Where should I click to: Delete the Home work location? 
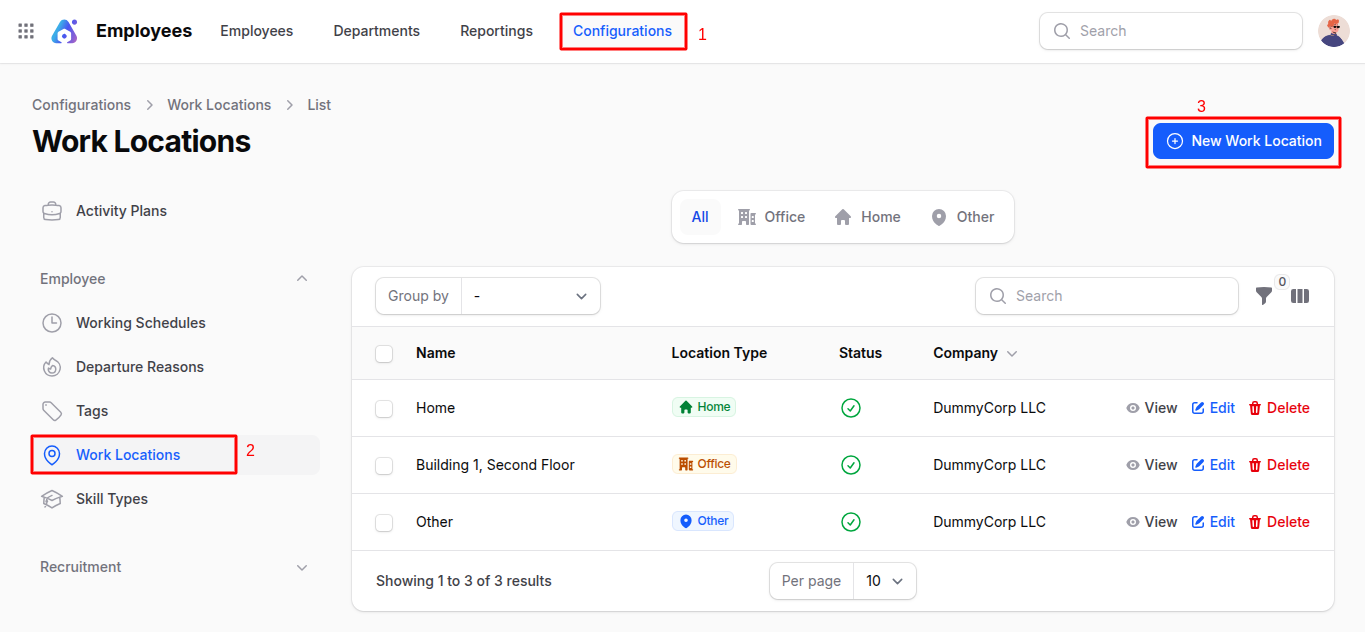1279,408
